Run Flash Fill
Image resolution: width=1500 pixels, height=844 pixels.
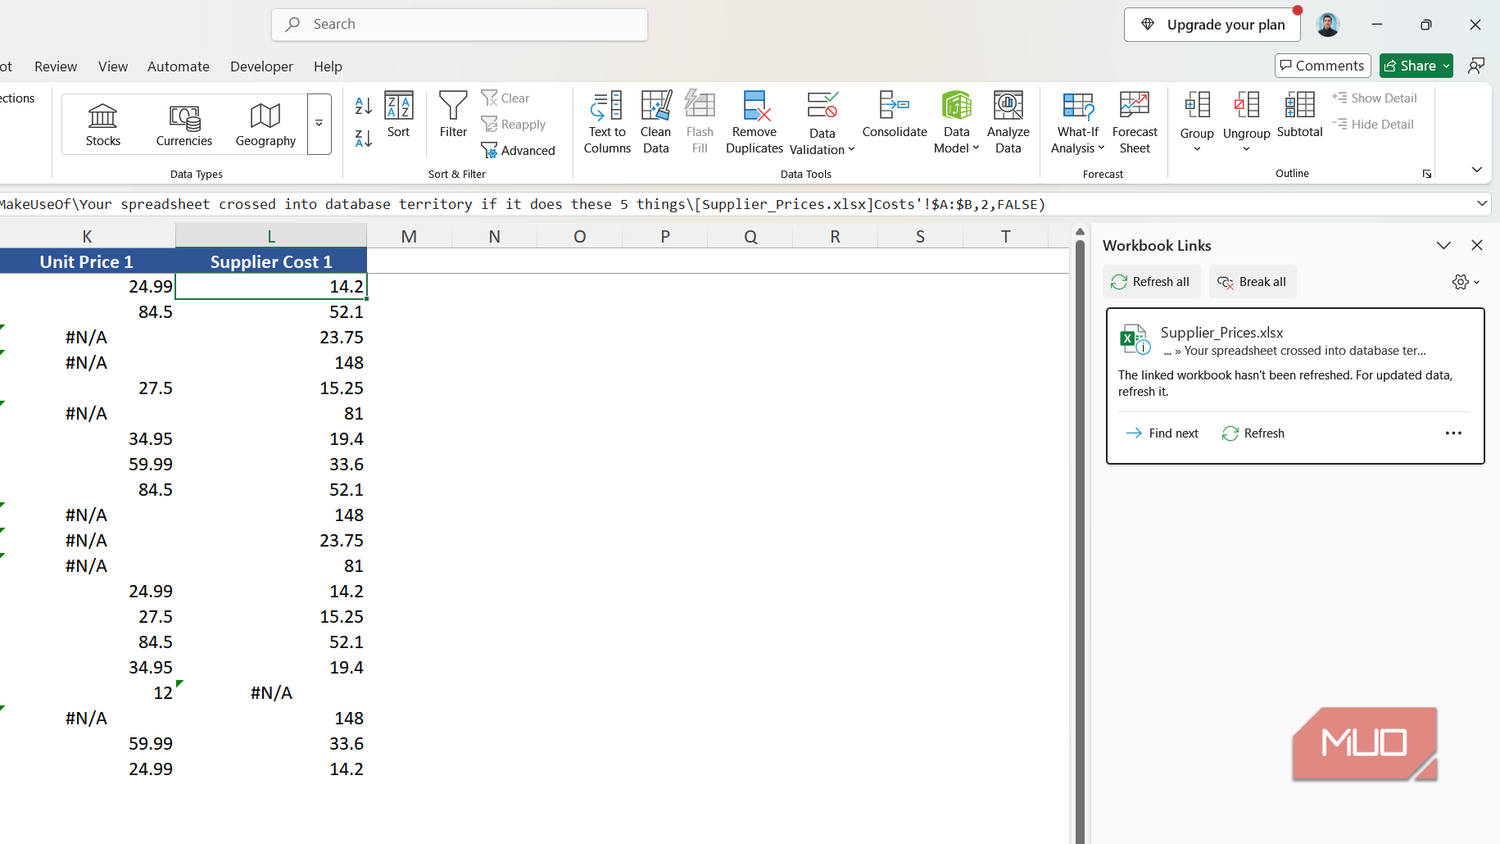[700, 122]
